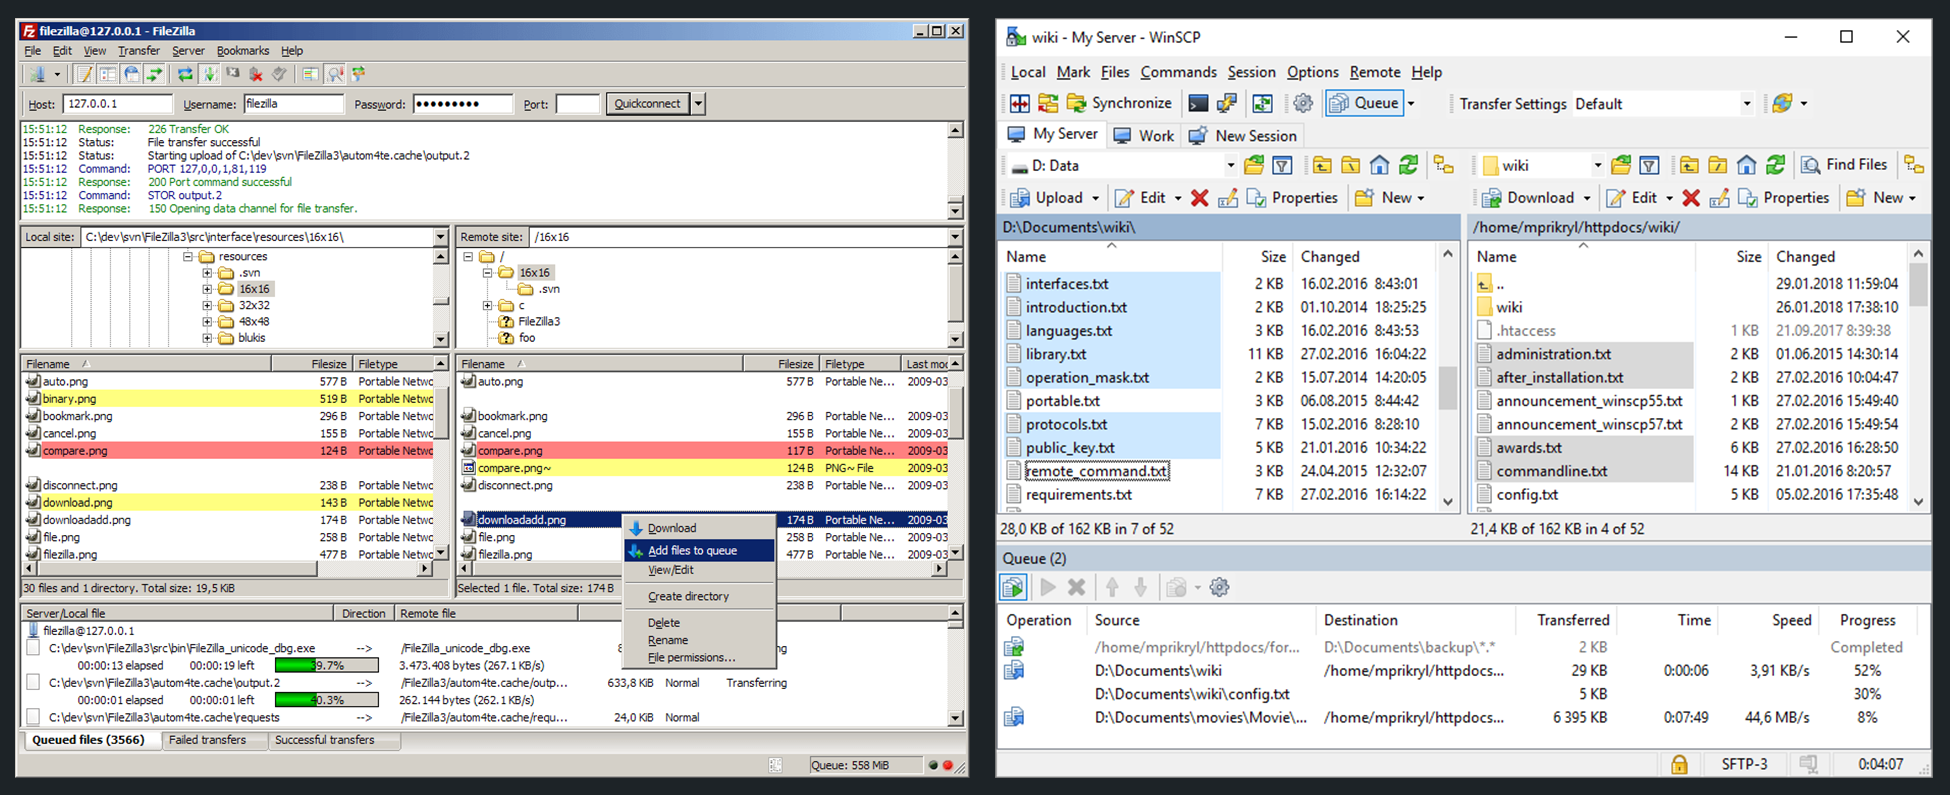This screenshot has width=1950, height=795.
Task: Open FileZilla Site Manager icon
Action: point(37,74)
